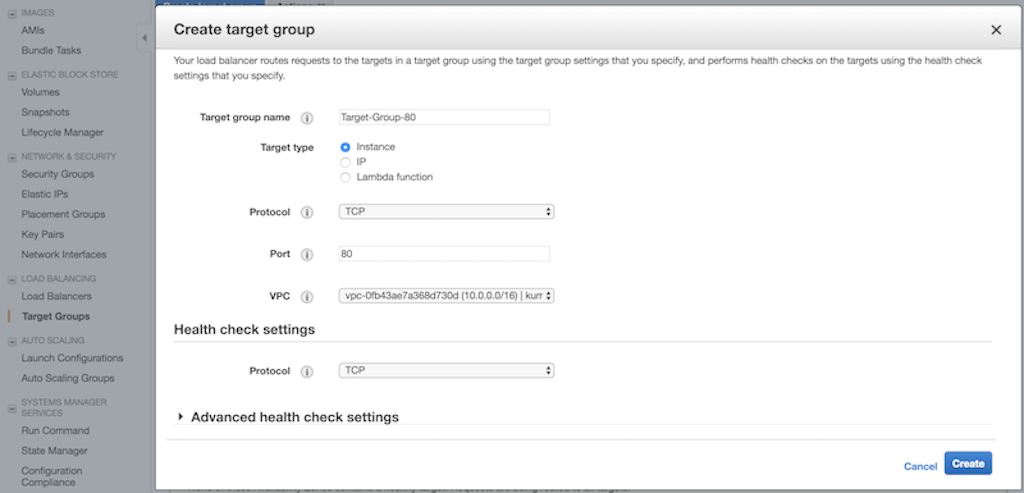
Task: Open State Manager in sidebar
Action: 54,451
